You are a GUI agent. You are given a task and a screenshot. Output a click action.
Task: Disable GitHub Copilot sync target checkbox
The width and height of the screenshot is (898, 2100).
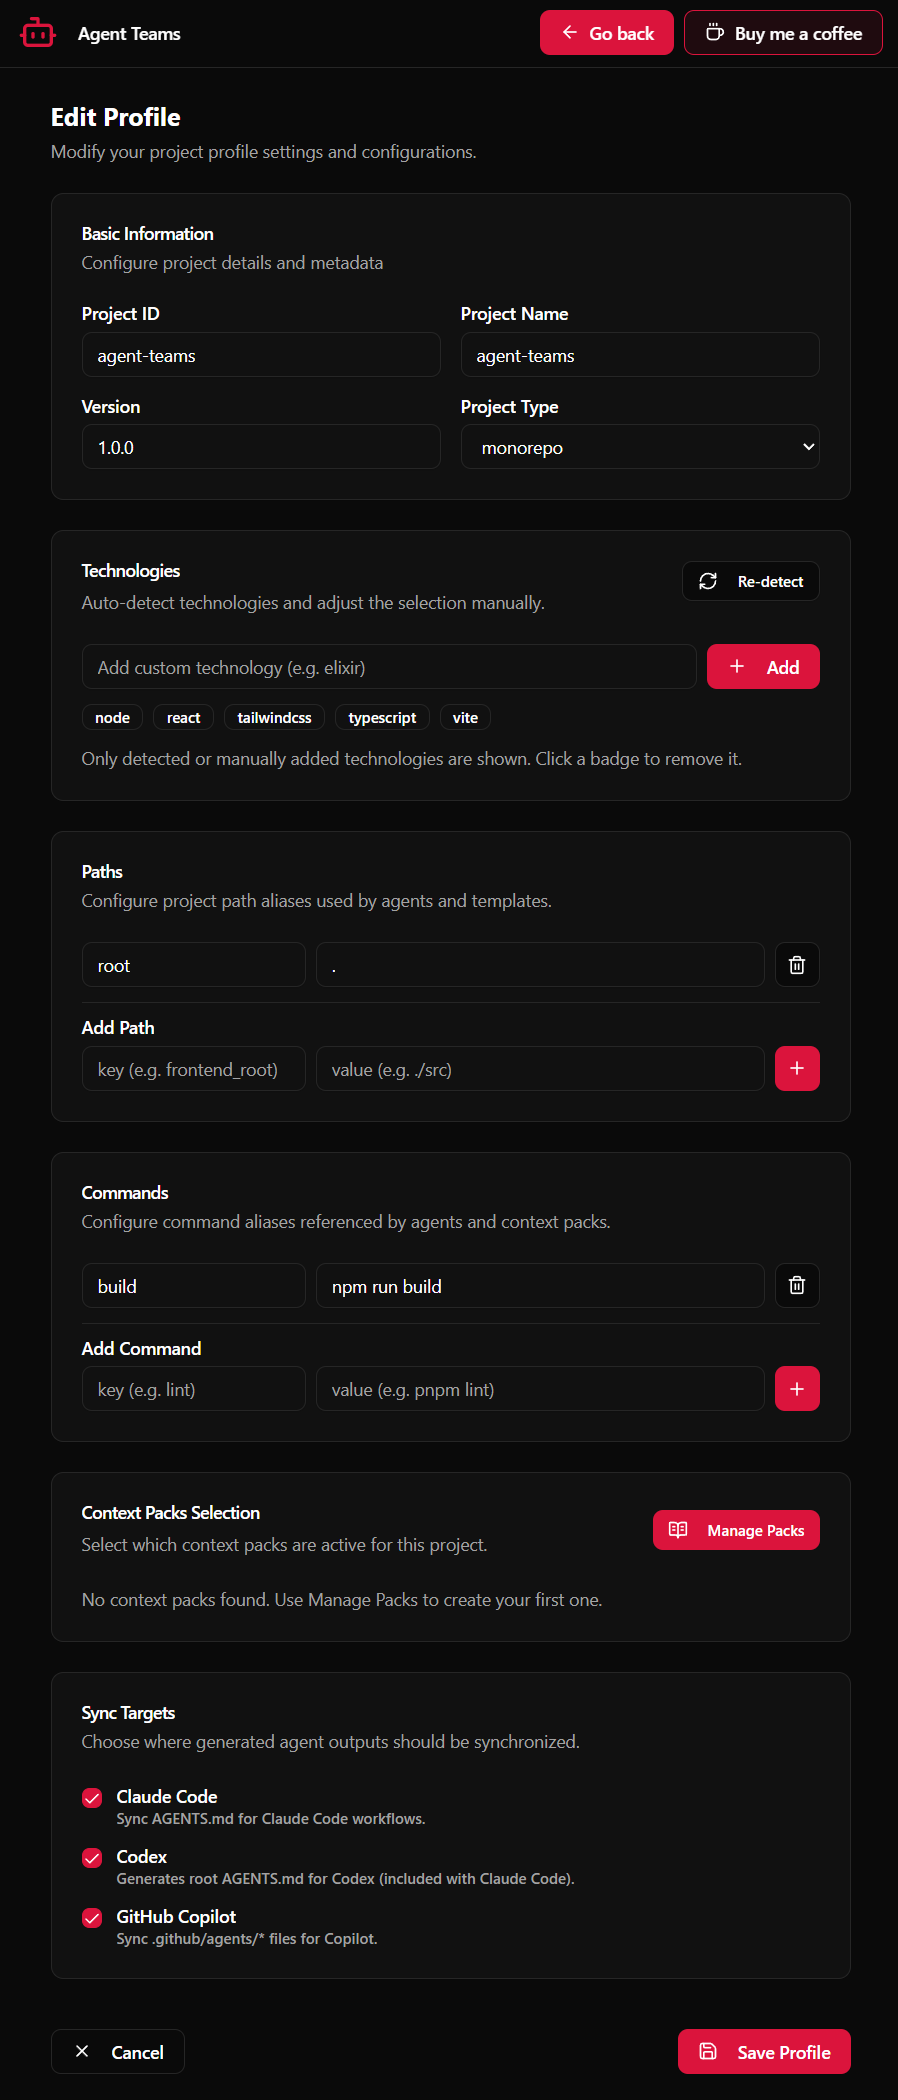click(92, 1918)
